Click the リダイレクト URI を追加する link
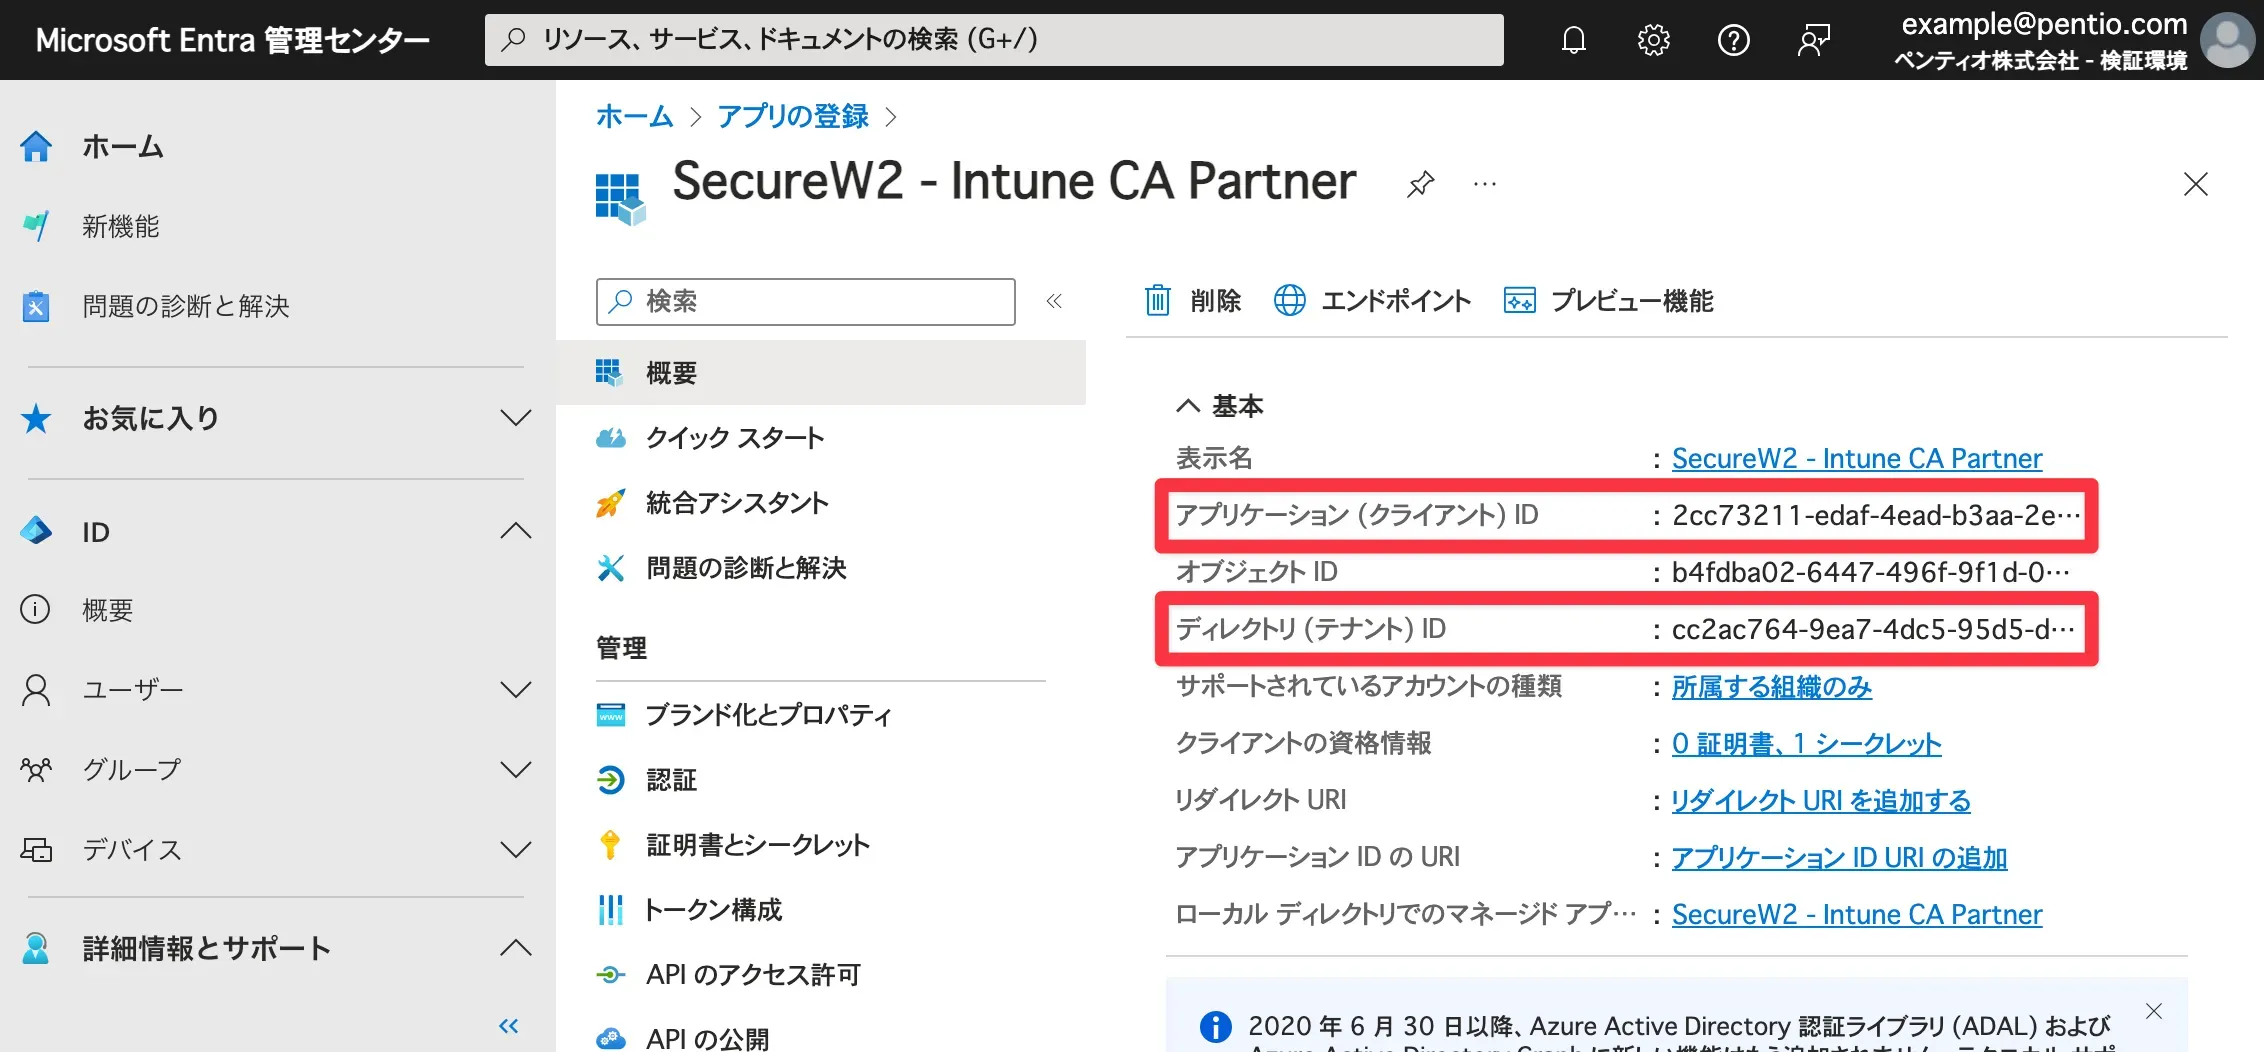 click(1820, 801)
